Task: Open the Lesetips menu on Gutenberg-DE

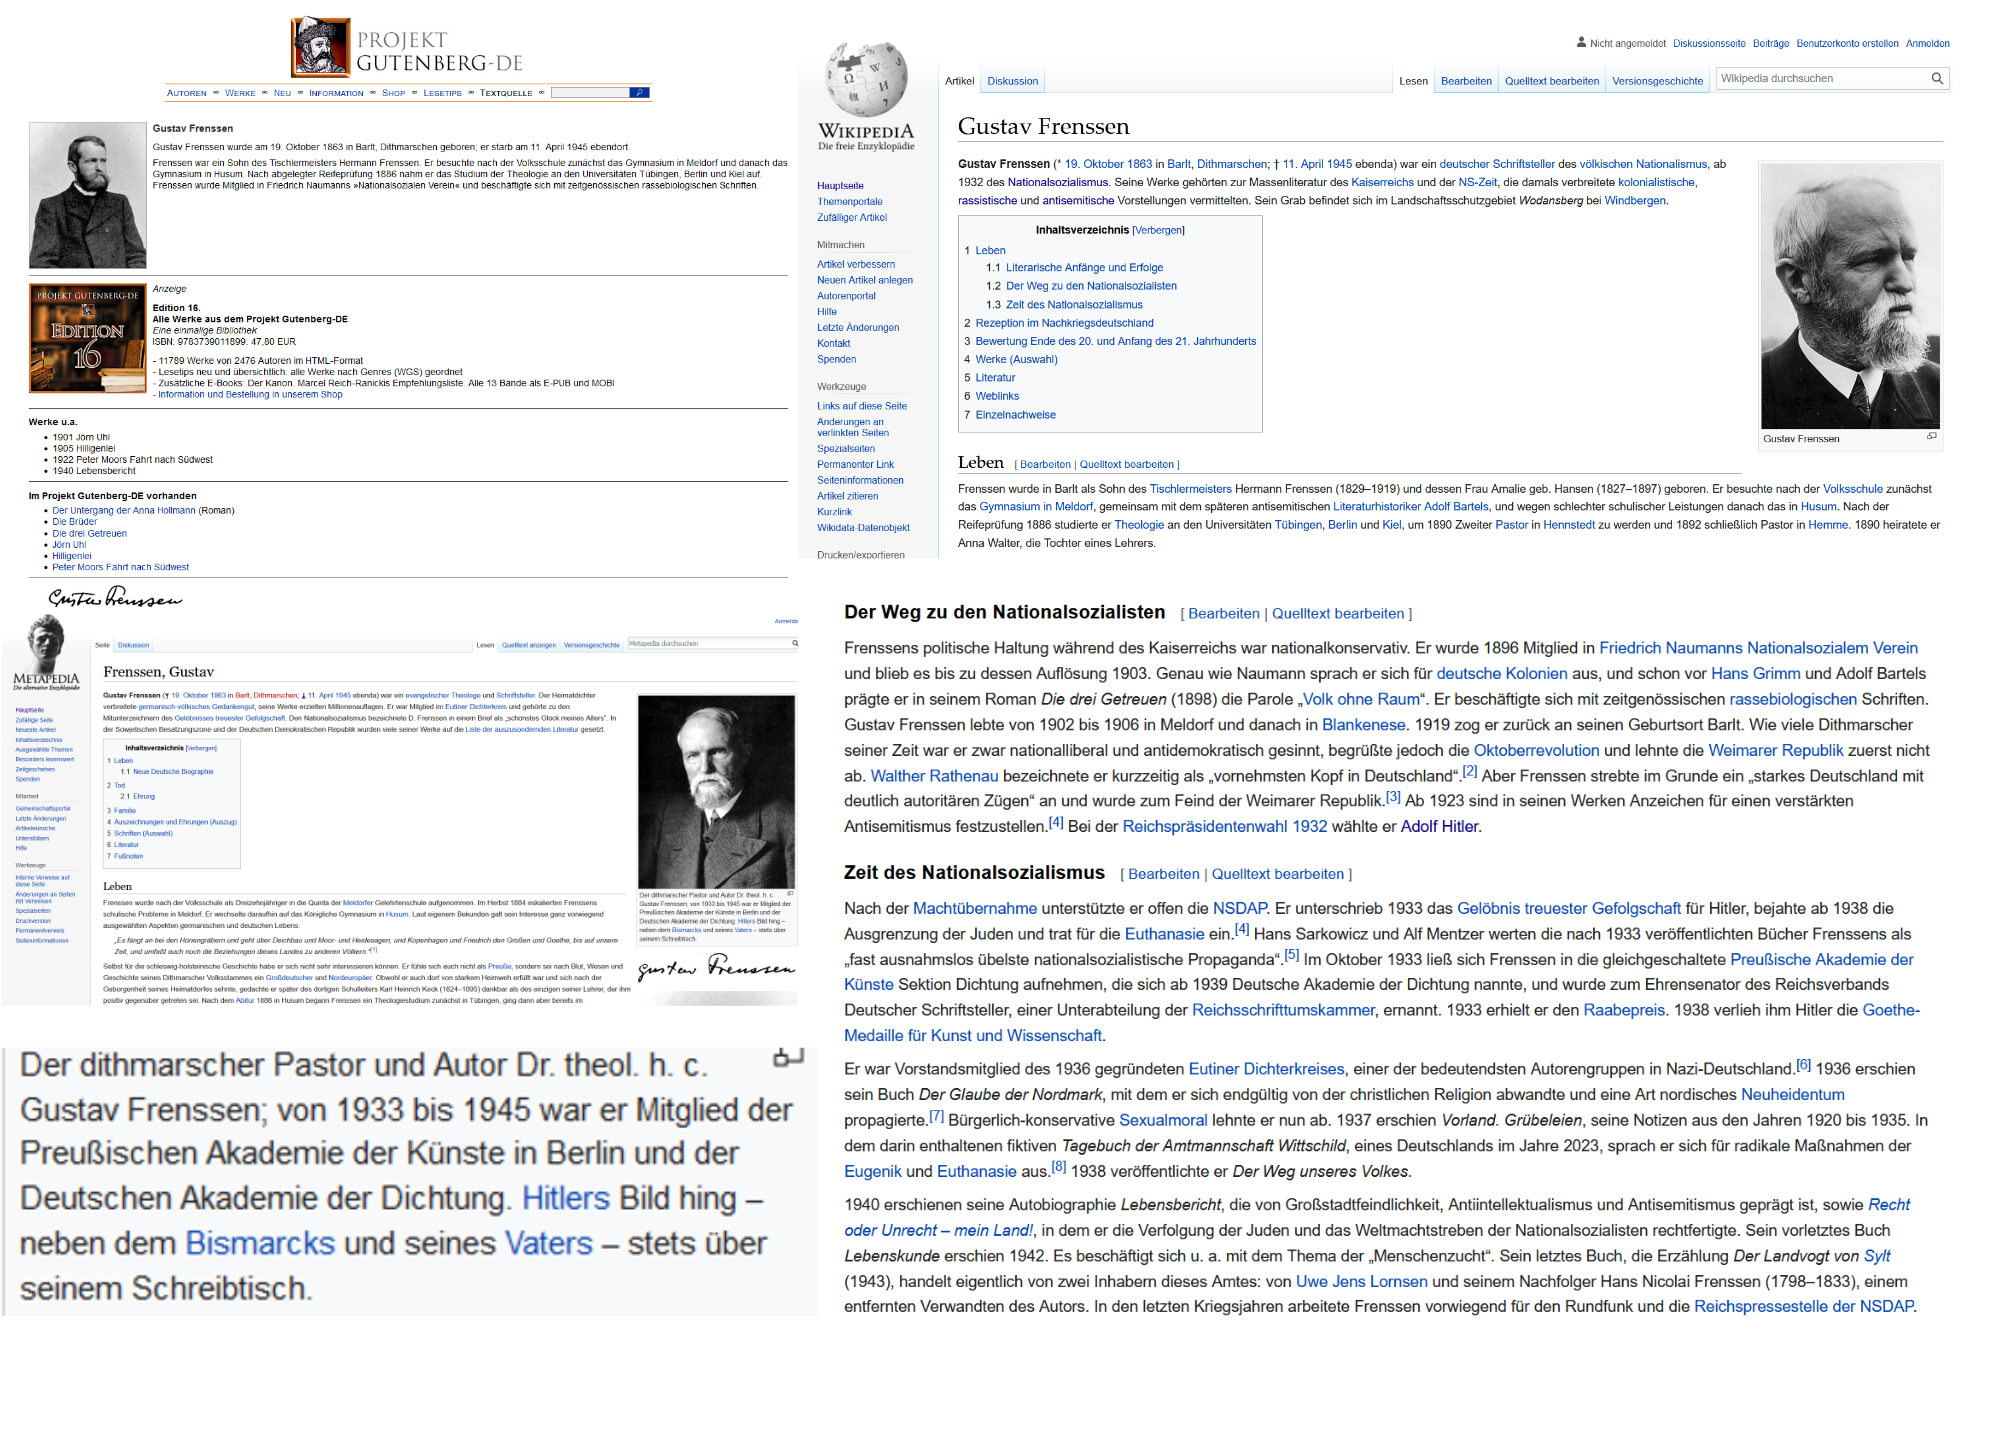Action: point(442,93)
